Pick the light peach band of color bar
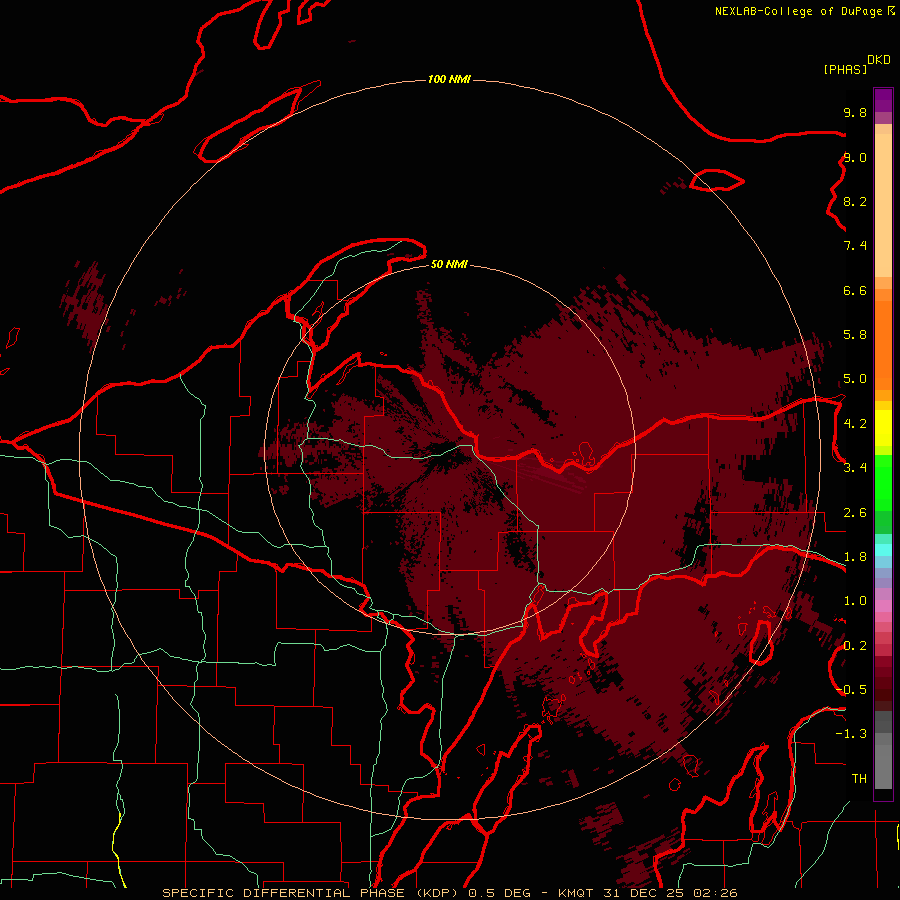 pos(883,205)
